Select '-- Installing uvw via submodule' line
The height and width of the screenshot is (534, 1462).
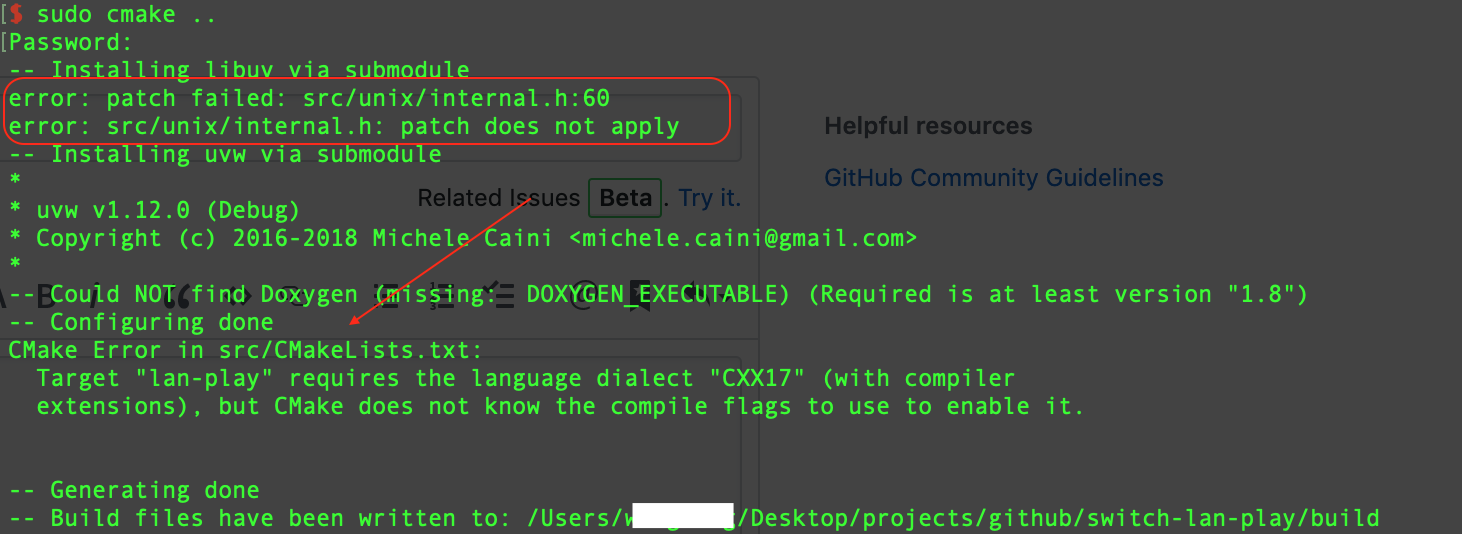coord(225,155)
